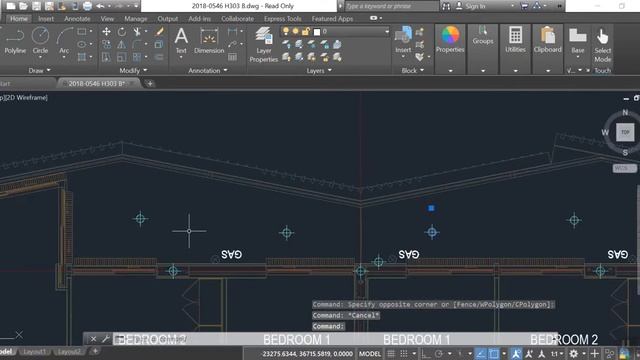Toggle object snap tracking in status bar
The height and width of the screenshot is (360, 640).
pos(481,354)
